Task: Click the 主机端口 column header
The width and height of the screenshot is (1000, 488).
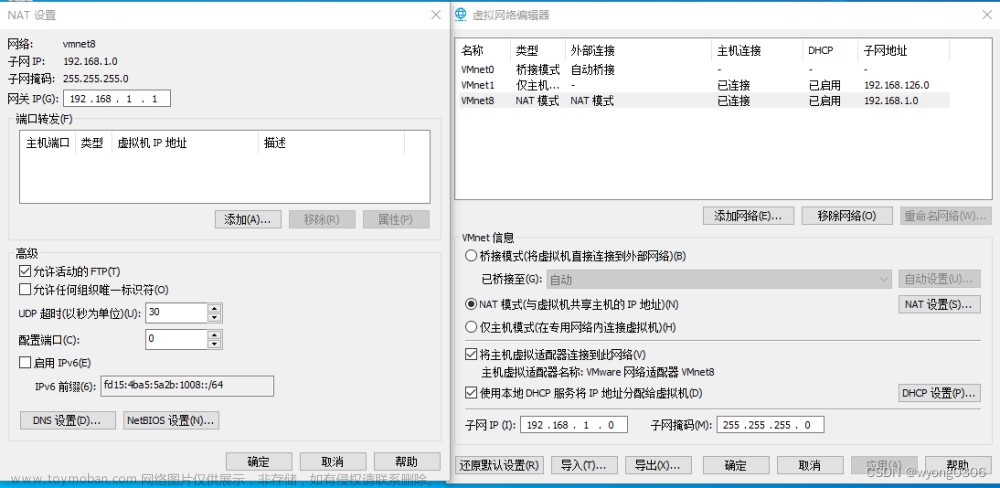Action: [48, 142]
